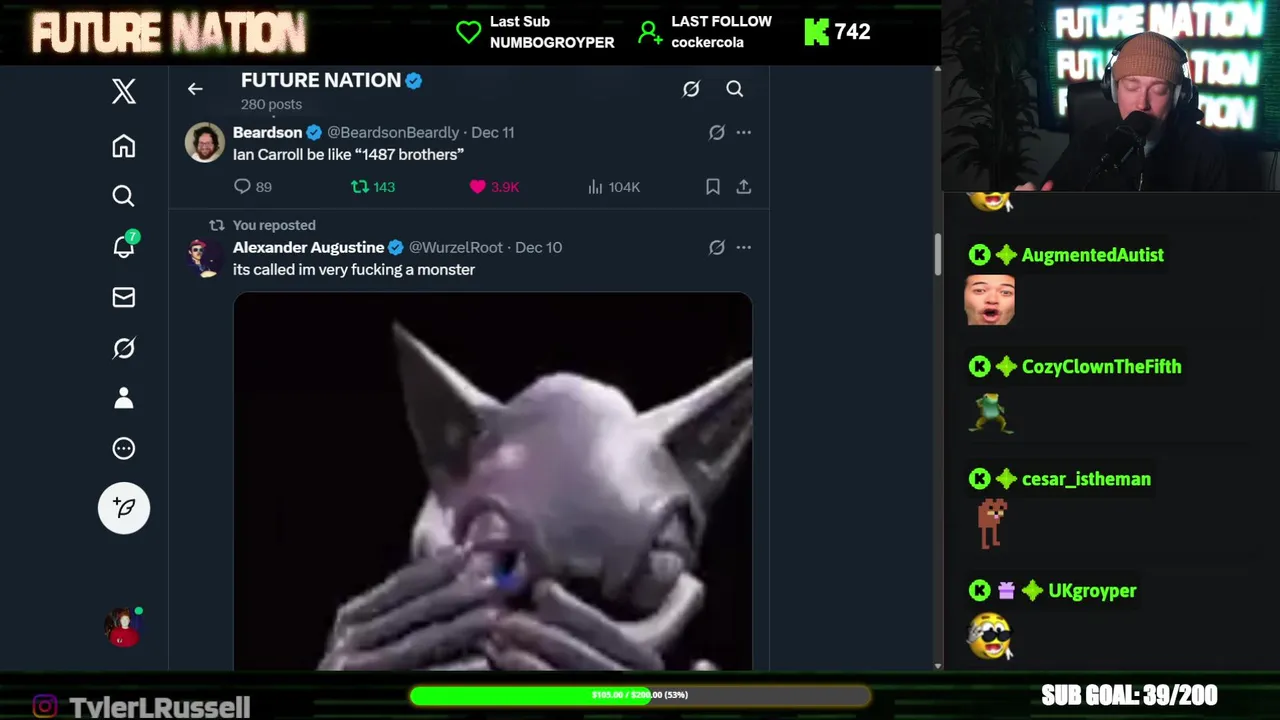This screenshot has height=720, width=1280.
Task: Open Alexander Augustine profile link
Action: pos(309,247)
